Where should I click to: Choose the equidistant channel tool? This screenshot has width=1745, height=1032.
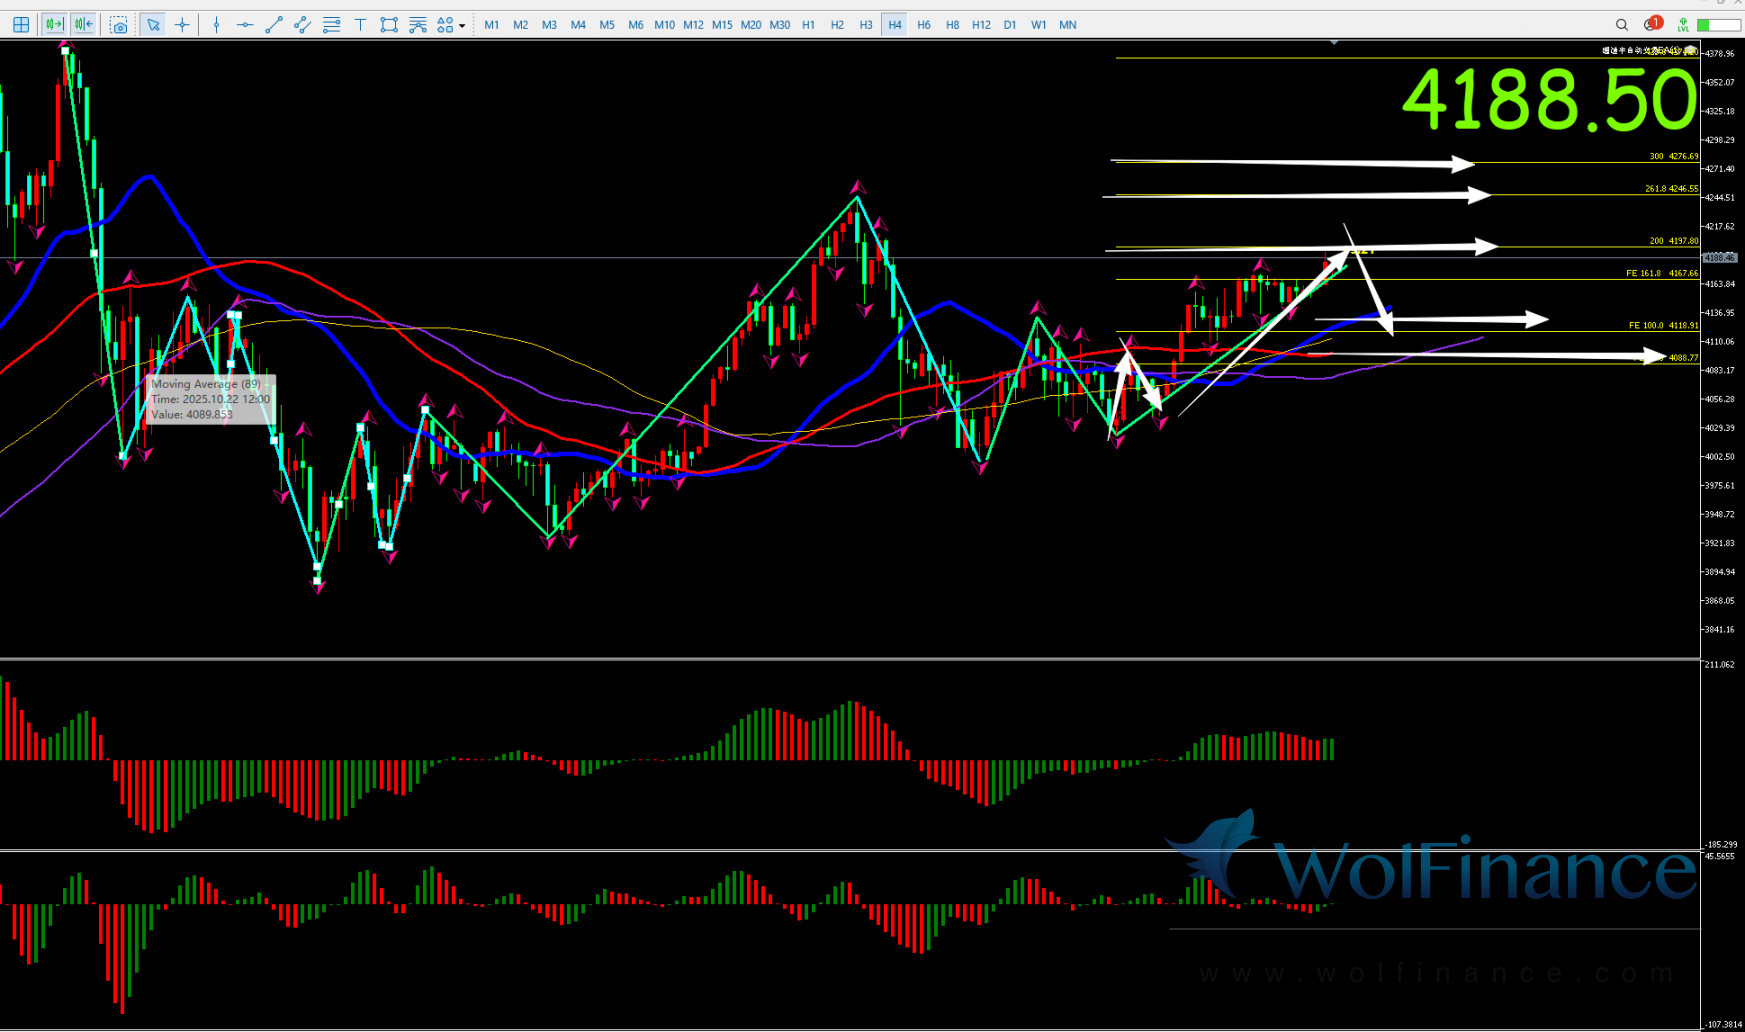(x=302, y=25)
